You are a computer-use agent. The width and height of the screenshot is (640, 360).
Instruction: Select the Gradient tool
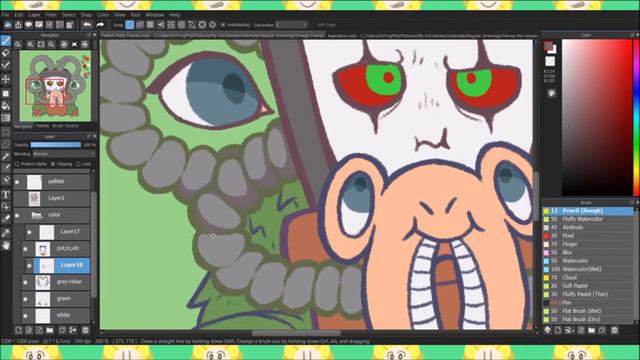[6, 118]
